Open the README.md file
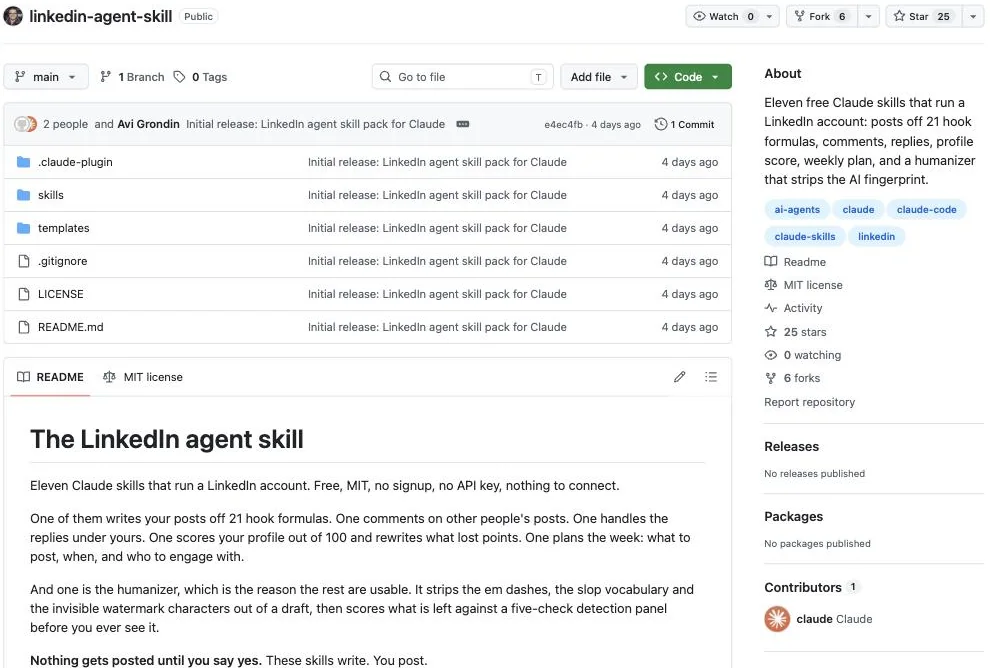This screenshot has width=990, height=668. coord(71,327)
